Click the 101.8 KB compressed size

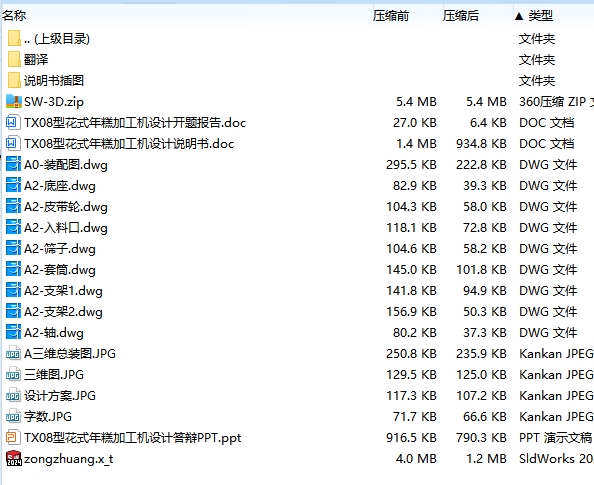click(x=481, y=270)
